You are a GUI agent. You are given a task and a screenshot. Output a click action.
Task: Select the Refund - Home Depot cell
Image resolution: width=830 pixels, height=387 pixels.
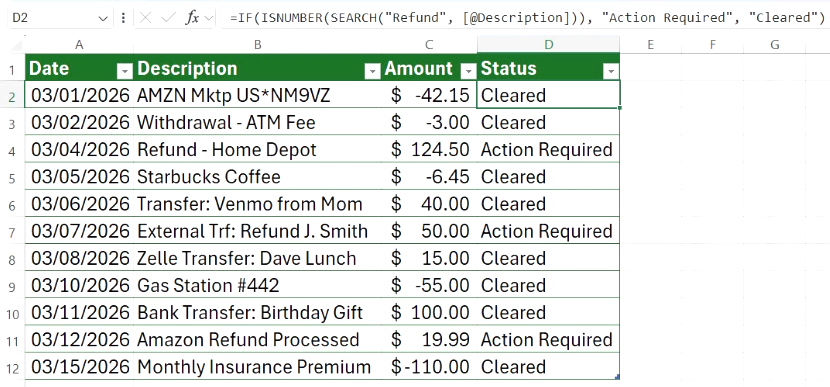[257, 150]
